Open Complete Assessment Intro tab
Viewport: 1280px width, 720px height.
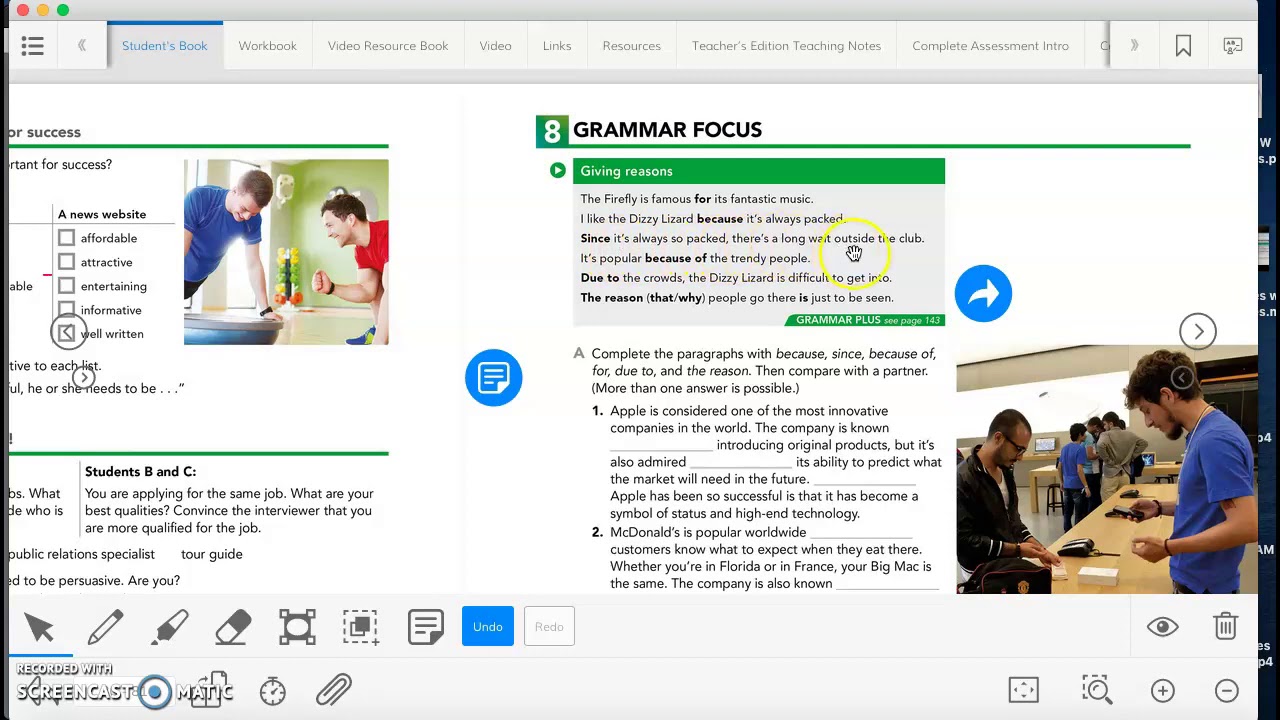point(990,46)
